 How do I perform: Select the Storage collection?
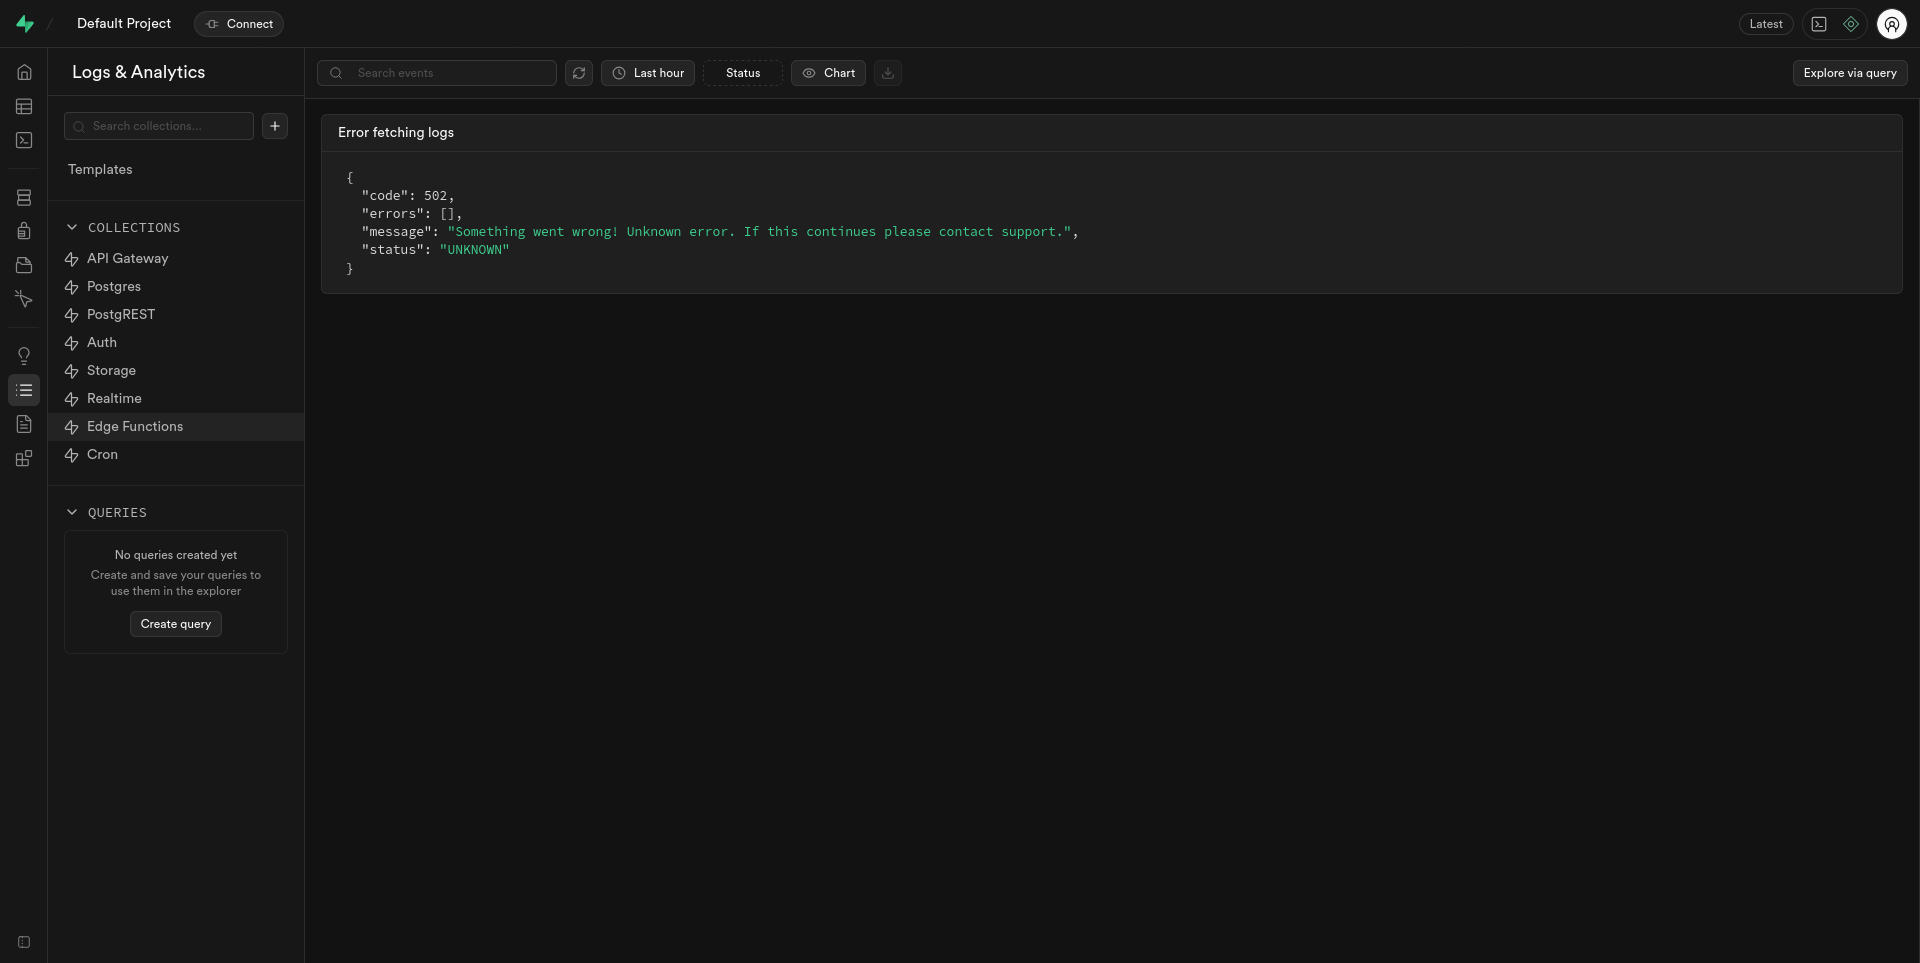point(176,371)
